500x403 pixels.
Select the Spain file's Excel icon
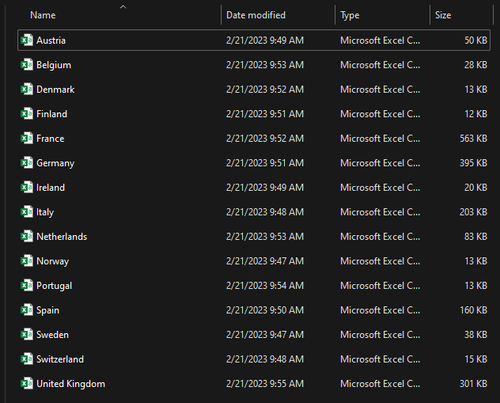click(27, 310)
